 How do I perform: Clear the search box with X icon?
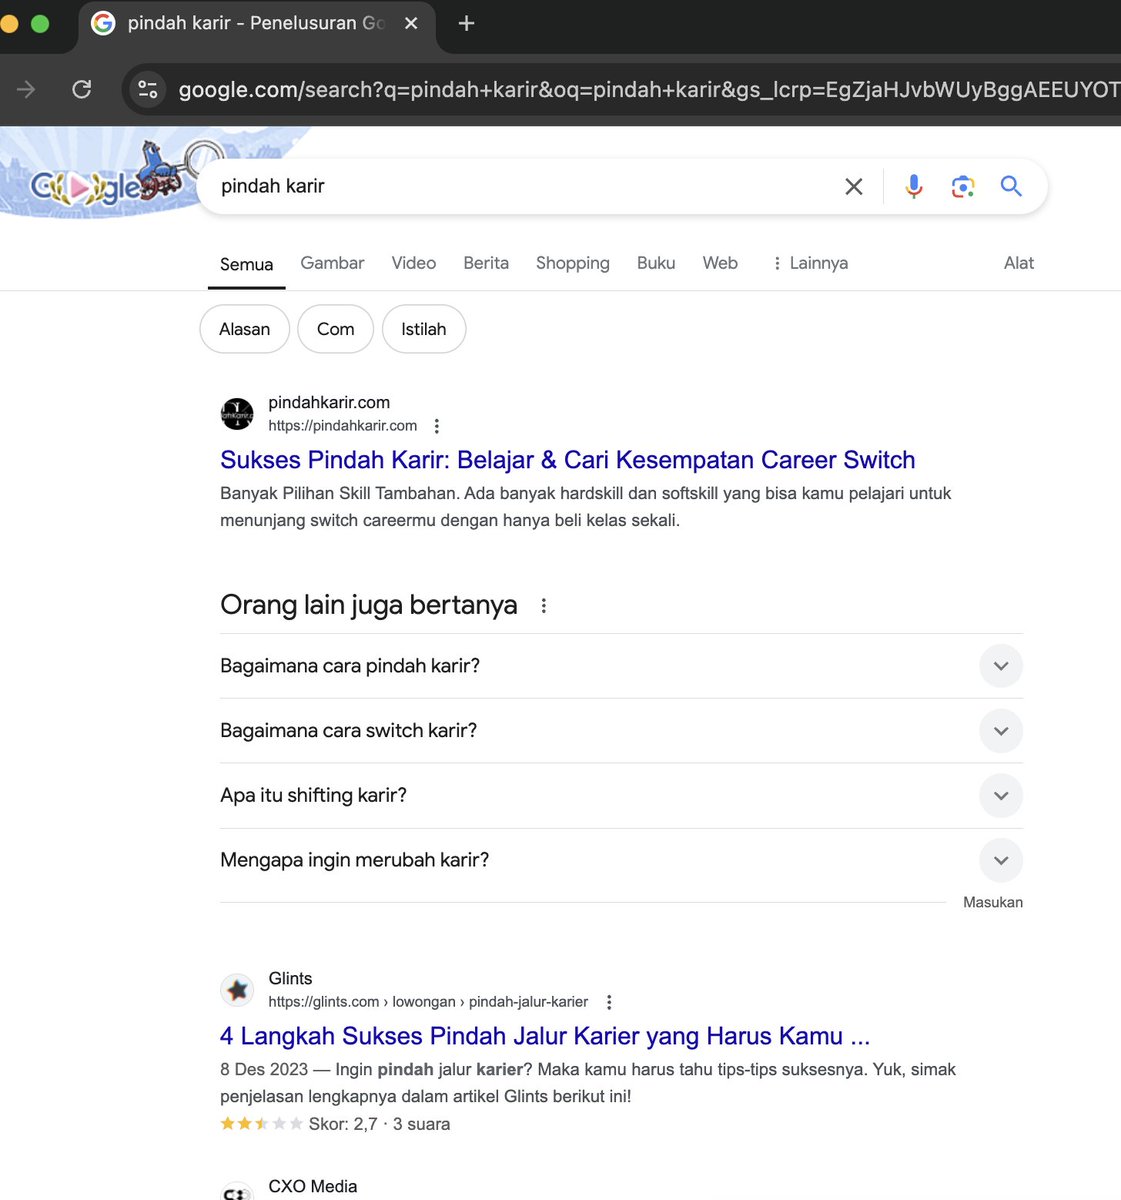click(854, 186)
